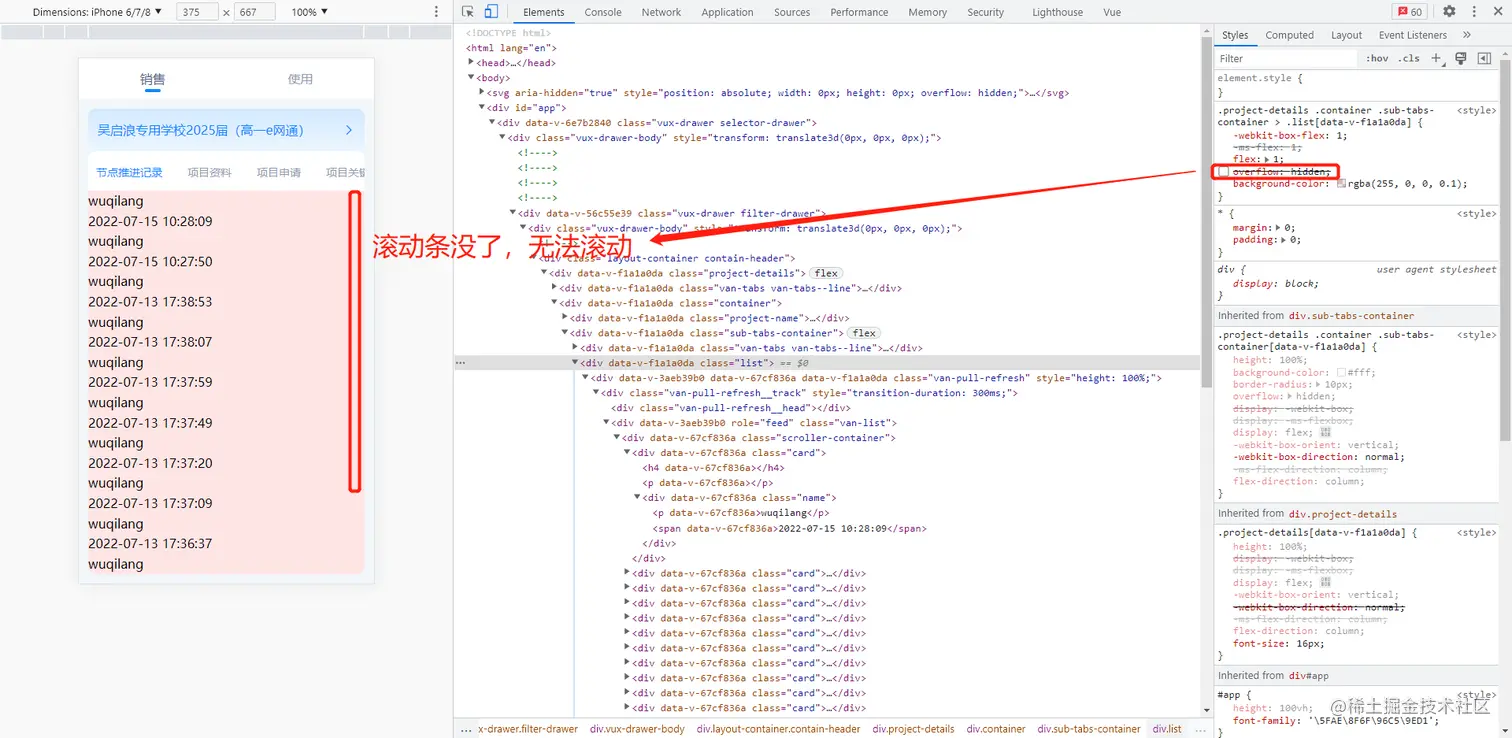
Task: Expand the margin shorthand property triangle
Action: 1279,227
